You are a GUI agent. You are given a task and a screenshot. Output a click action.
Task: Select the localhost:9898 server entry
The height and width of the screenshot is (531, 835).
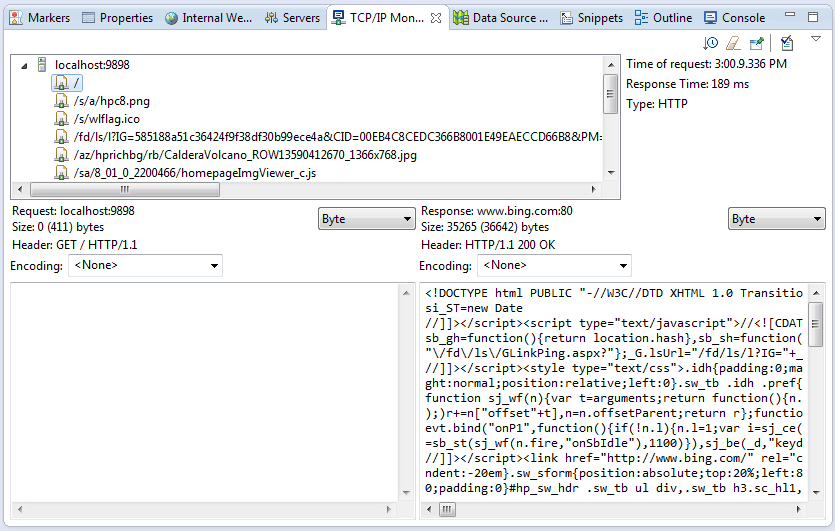click(x=92, y=65)
